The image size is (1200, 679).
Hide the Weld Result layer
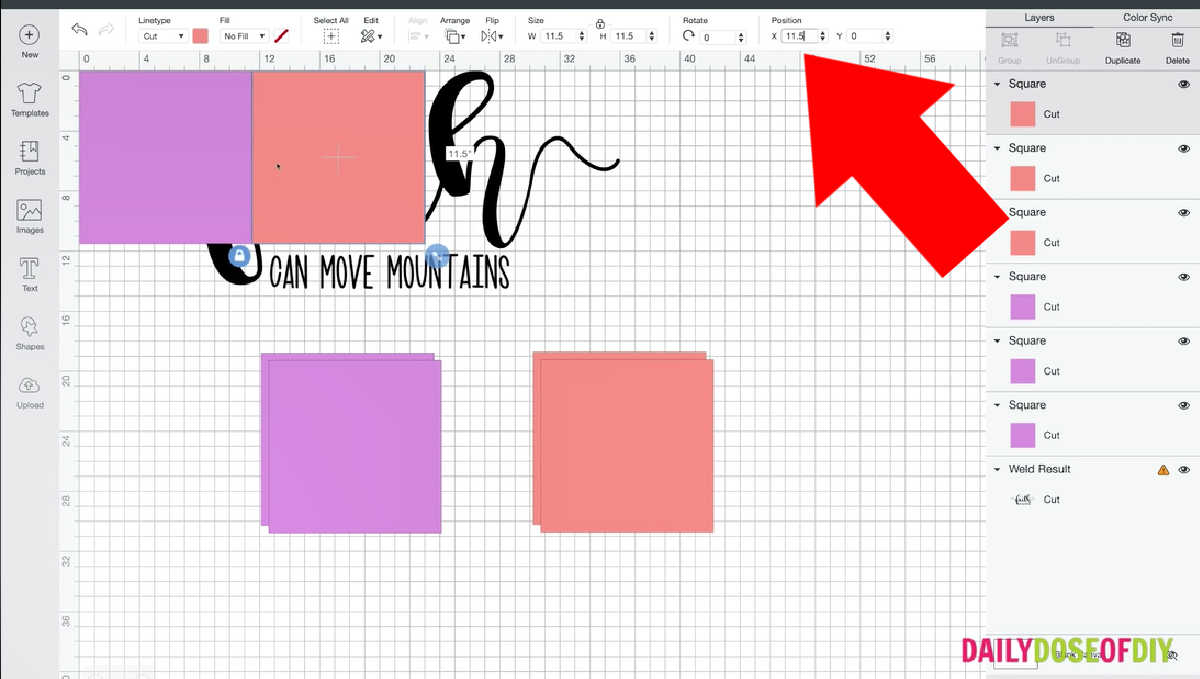(1184, 470)
